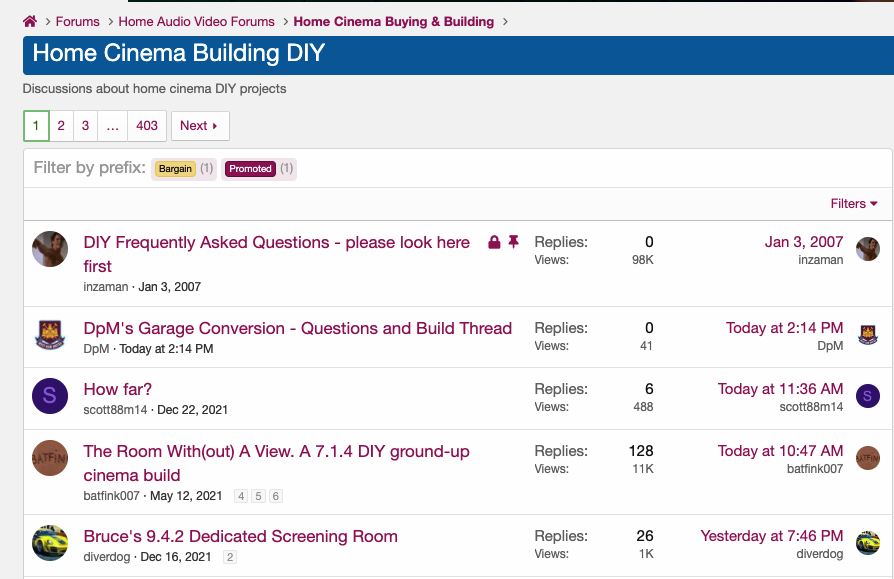
Task: Open page 2 of Bruce's Screening Room
Action: coord(230,558)
